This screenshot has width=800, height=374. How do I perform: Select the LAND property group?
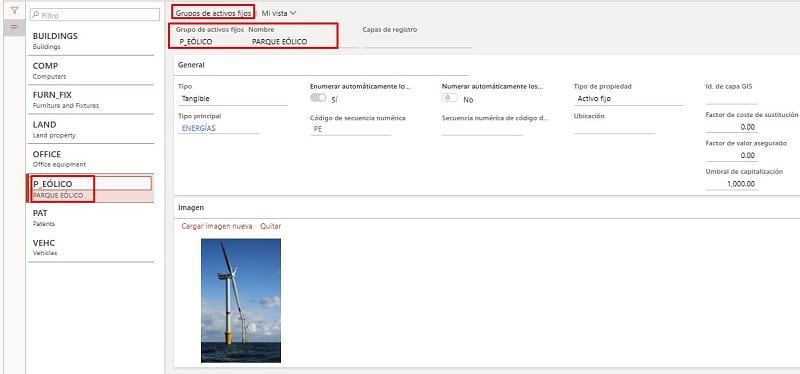[91, 129]
